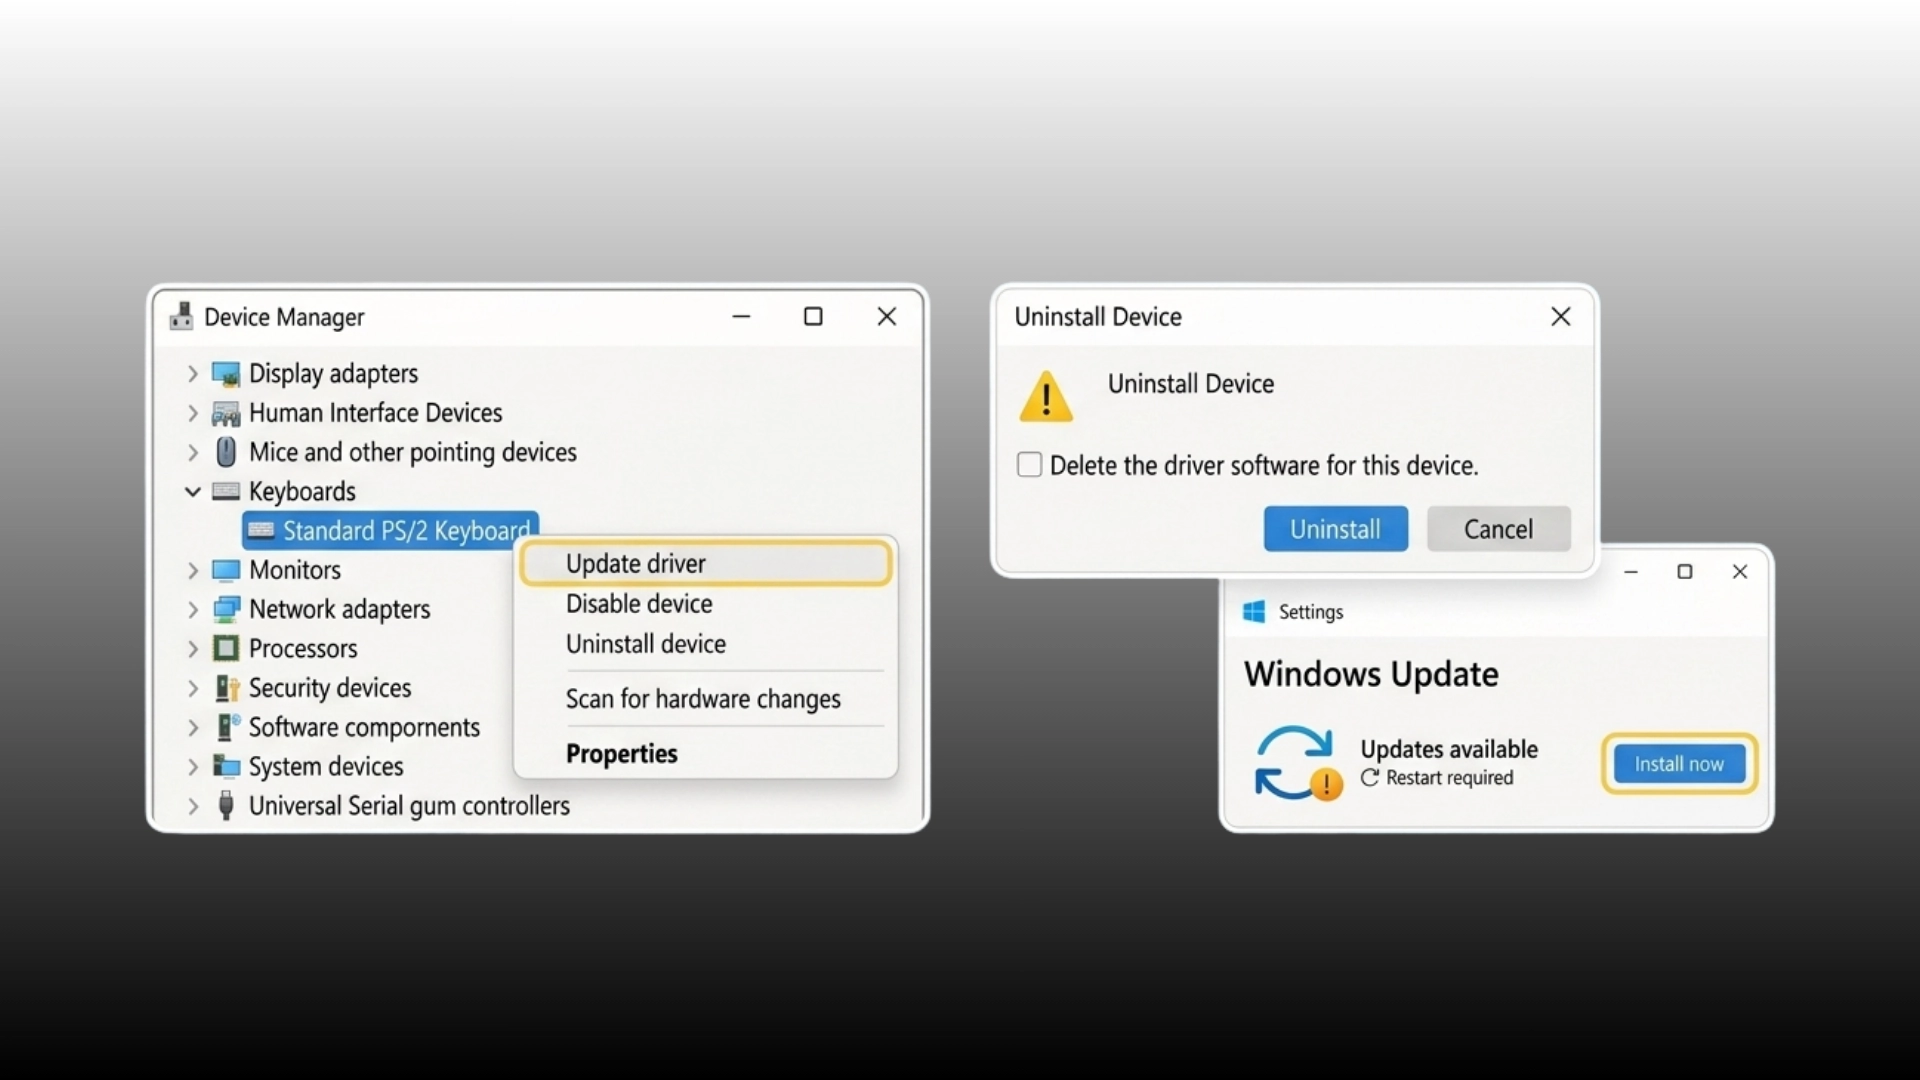This screenshot has height=1080, width=1920.
Task: Click Cancel in Uninstall Device dialog
Action: [x=1498, y=529]
